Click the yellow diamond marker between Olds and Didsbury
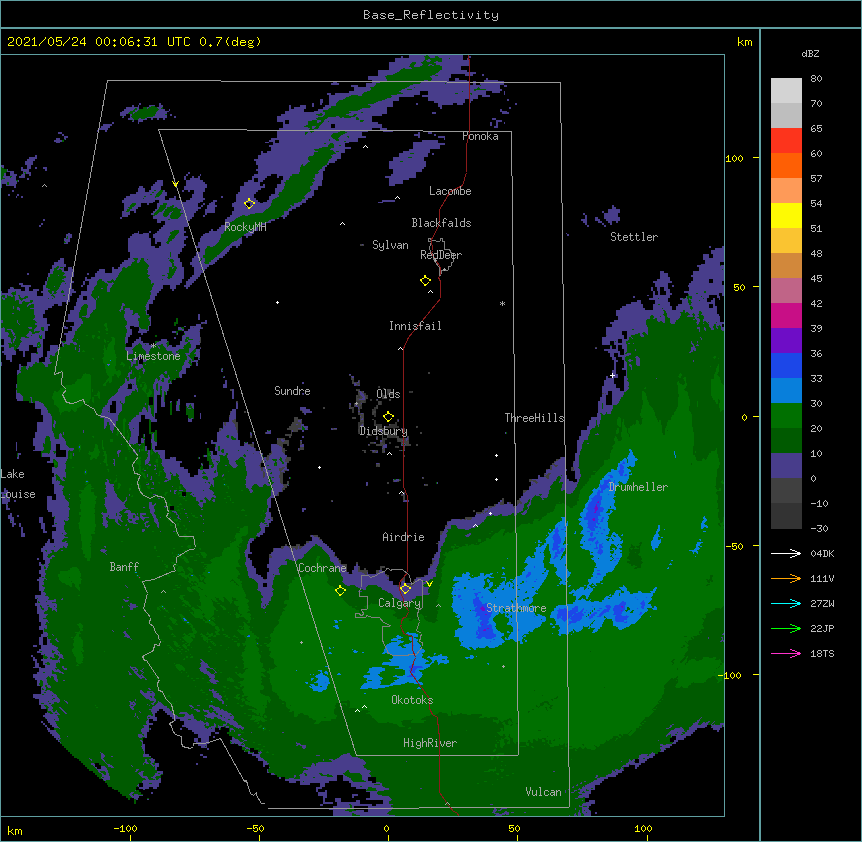 click(x=388, y=417)
